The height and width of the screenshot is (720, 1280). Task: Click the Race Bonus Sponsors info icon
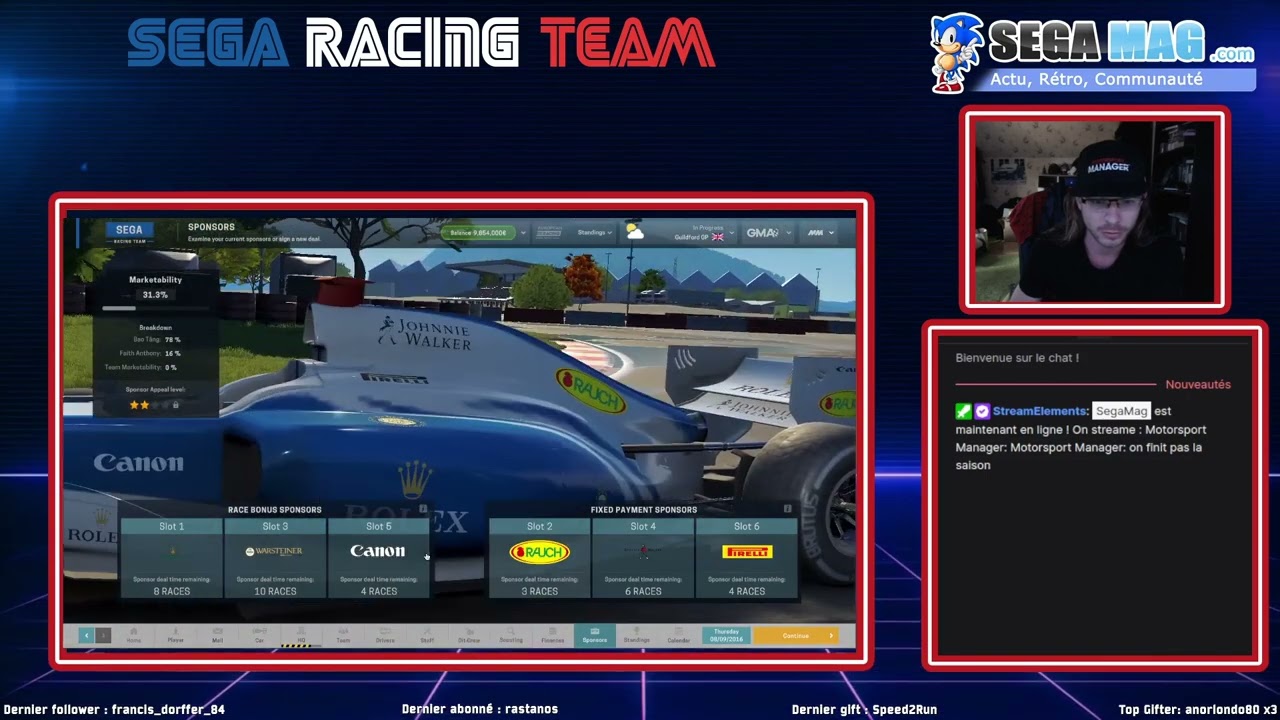[x=423, y=509]
